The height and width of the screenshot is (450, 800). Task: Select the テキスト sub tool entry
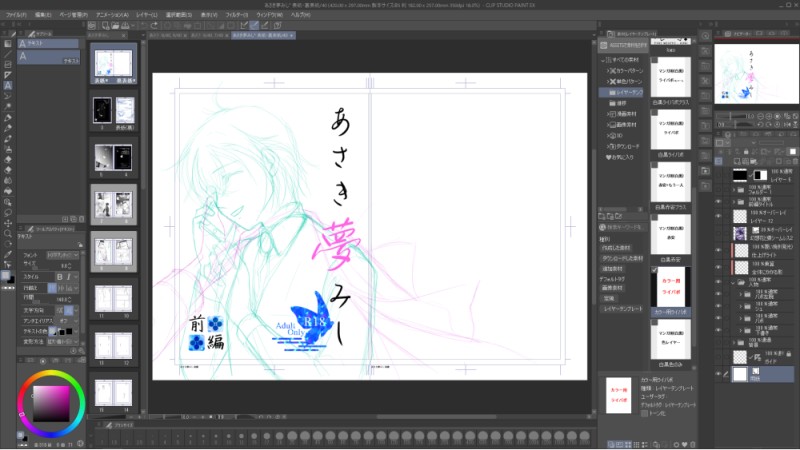(49, 57)
